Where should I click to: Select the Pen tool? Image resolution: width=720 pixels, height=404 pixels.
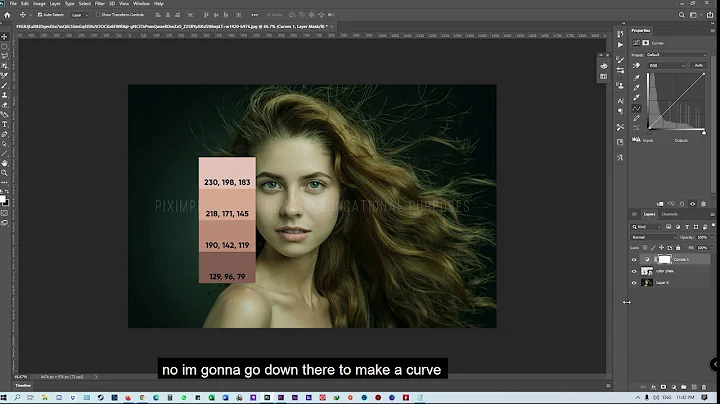point(5,135)
